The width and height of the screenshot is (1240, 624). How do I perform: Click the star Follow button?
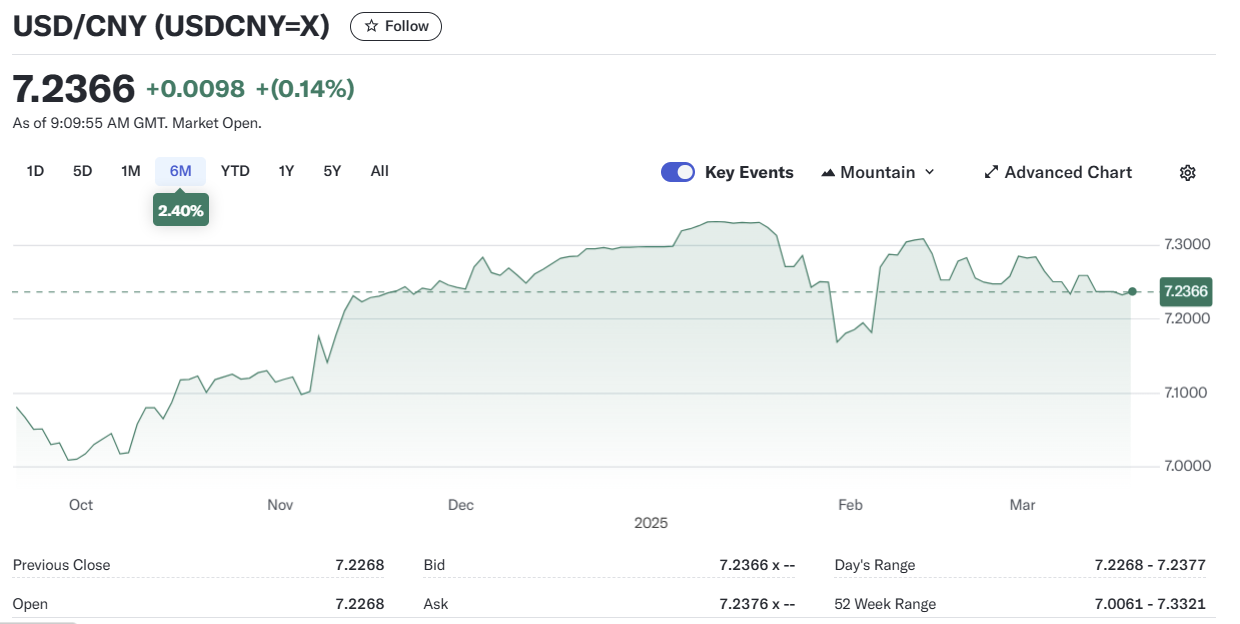pos(395,27)
